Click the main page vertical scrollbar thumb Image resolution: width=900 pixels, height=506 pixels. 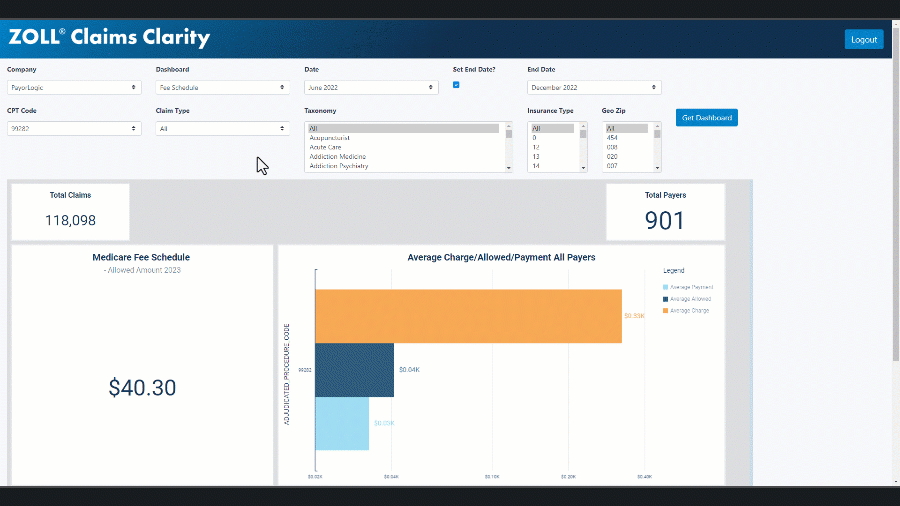pyautogui.click(x=895, y=195)
